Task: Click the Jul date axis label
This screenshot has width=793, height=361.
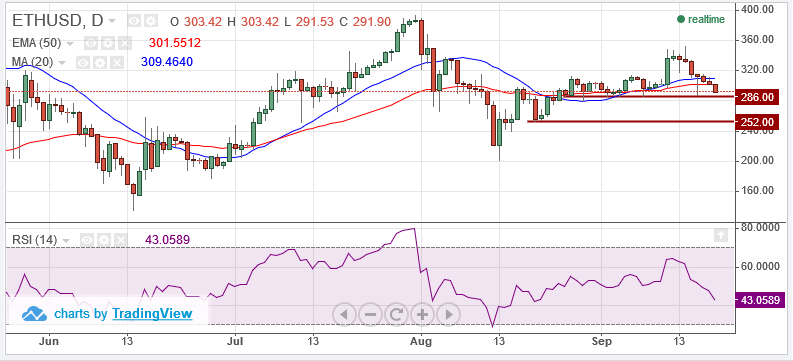Action: click(x=235, y=341)
